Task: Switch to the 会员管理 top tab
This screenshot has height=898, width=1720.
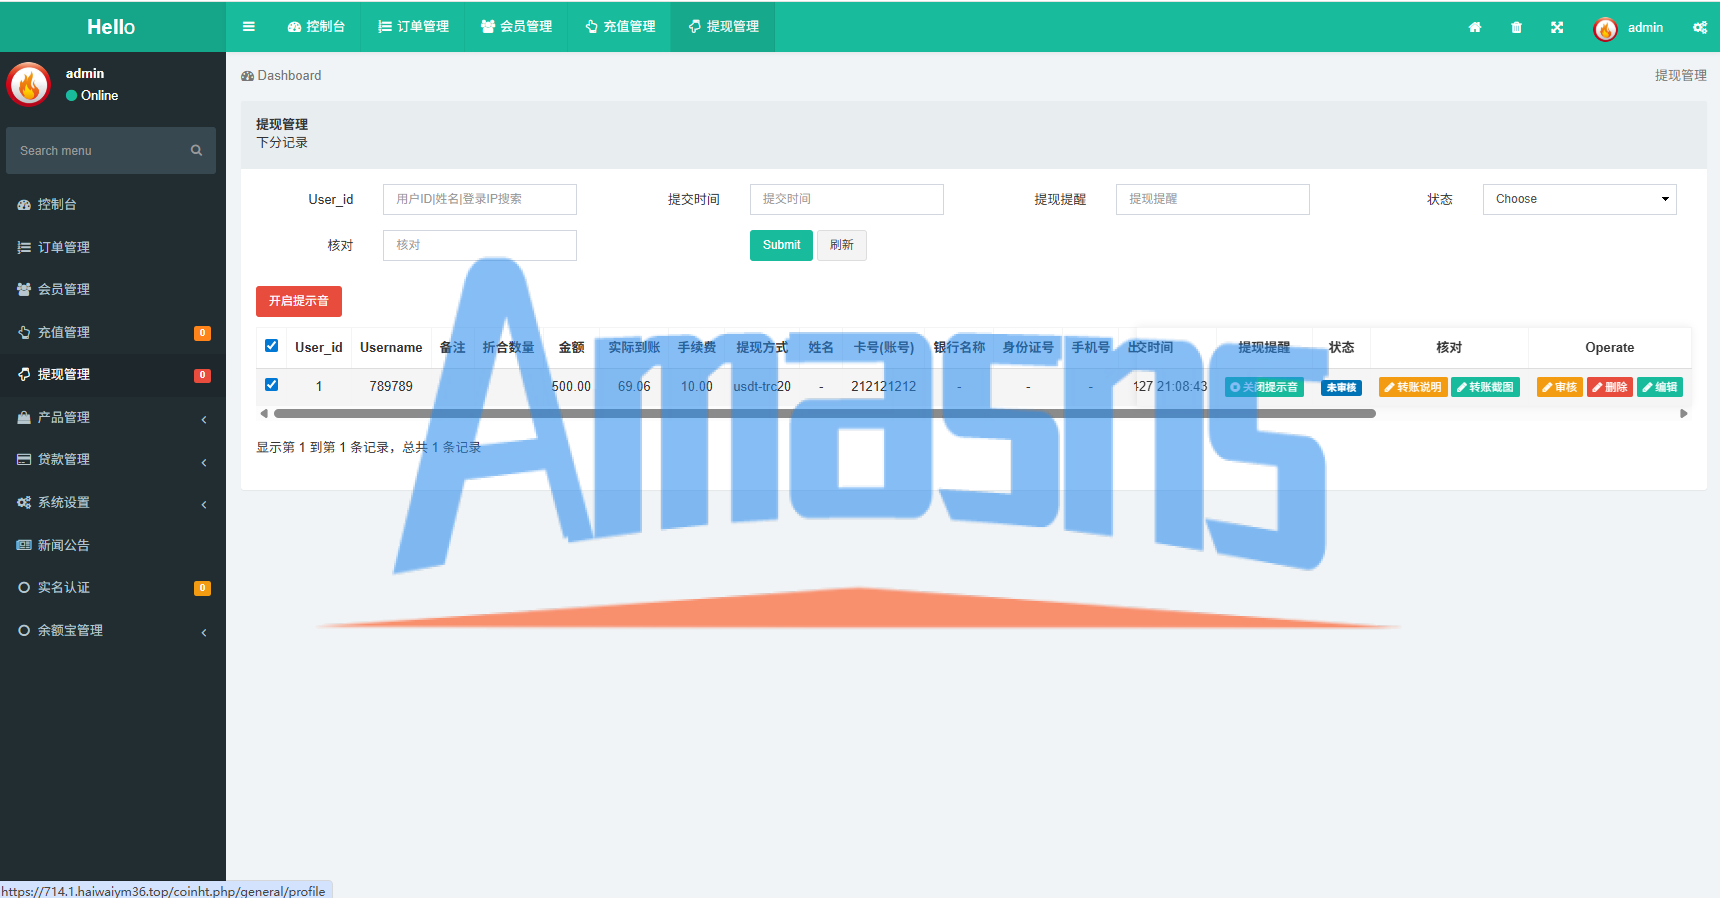Action: pos(516,27)
